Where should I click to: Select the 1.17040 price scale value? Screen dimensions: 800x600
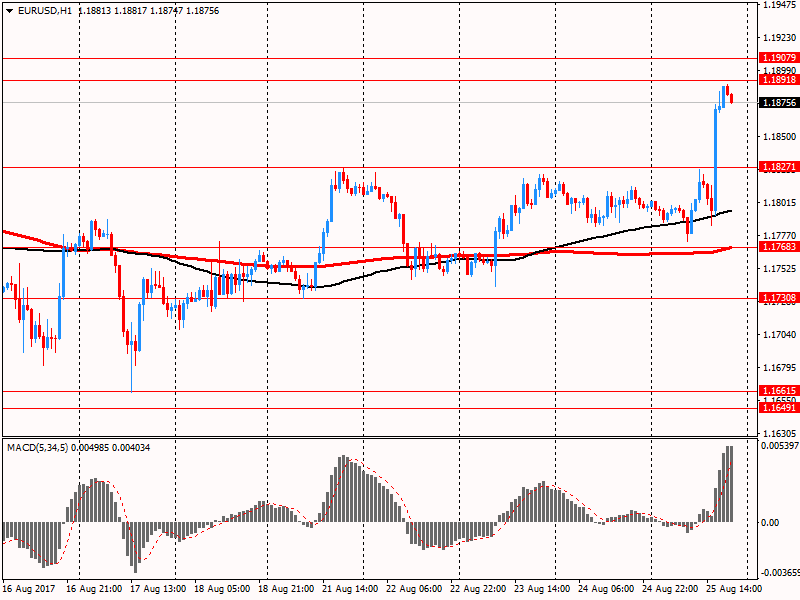coord(780,335)
